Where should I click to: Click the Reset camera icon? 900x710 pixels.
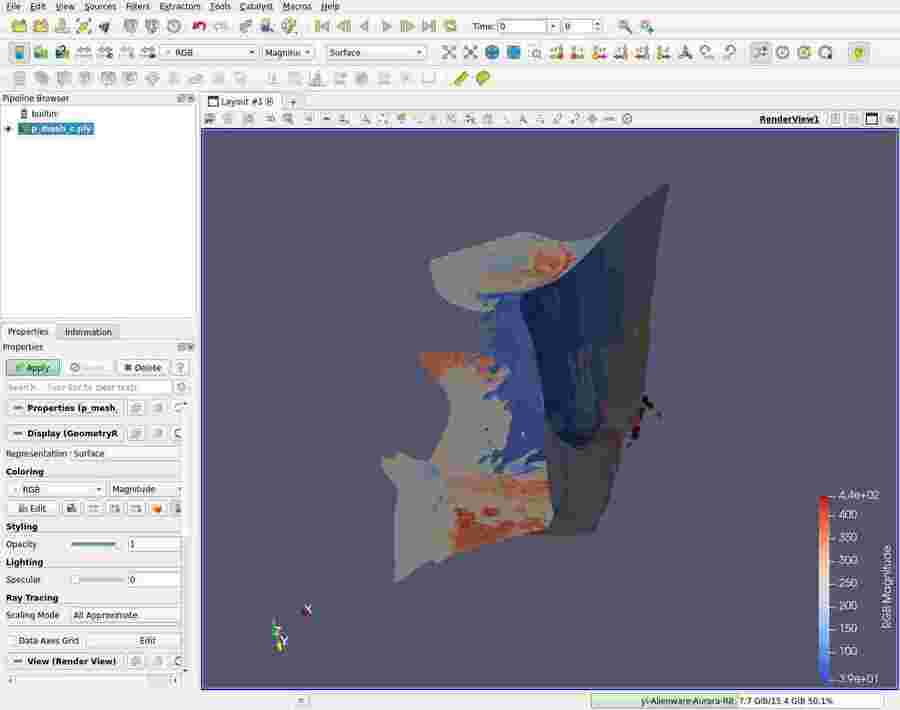(x=449, y=52)
